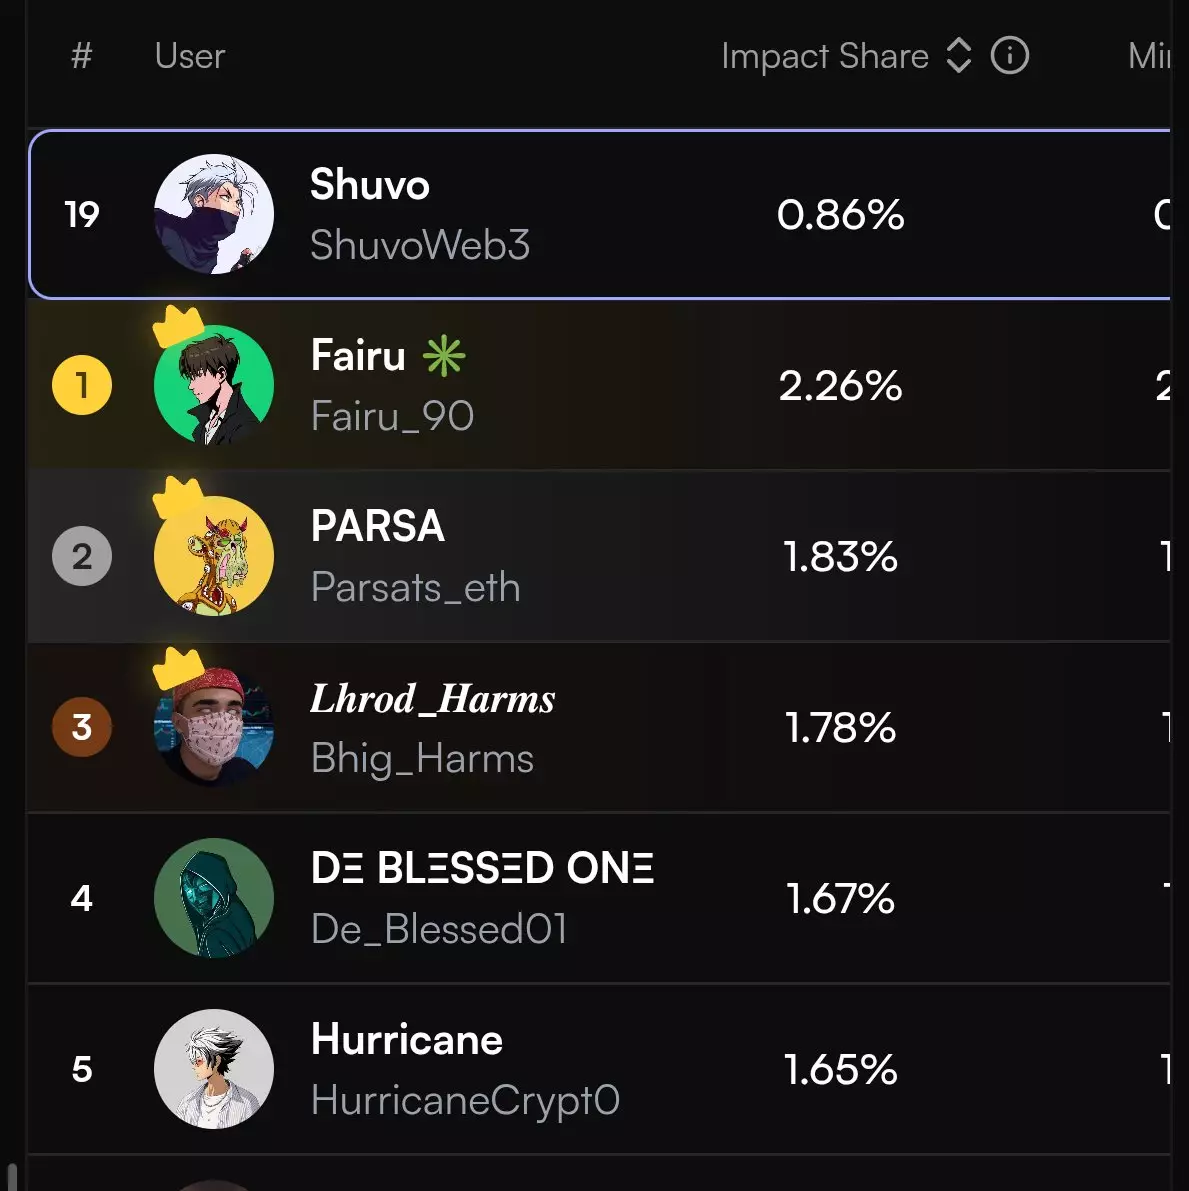Click the Bhig_Harms handle
1189x1191 pixels.
[x=422, y=758]
